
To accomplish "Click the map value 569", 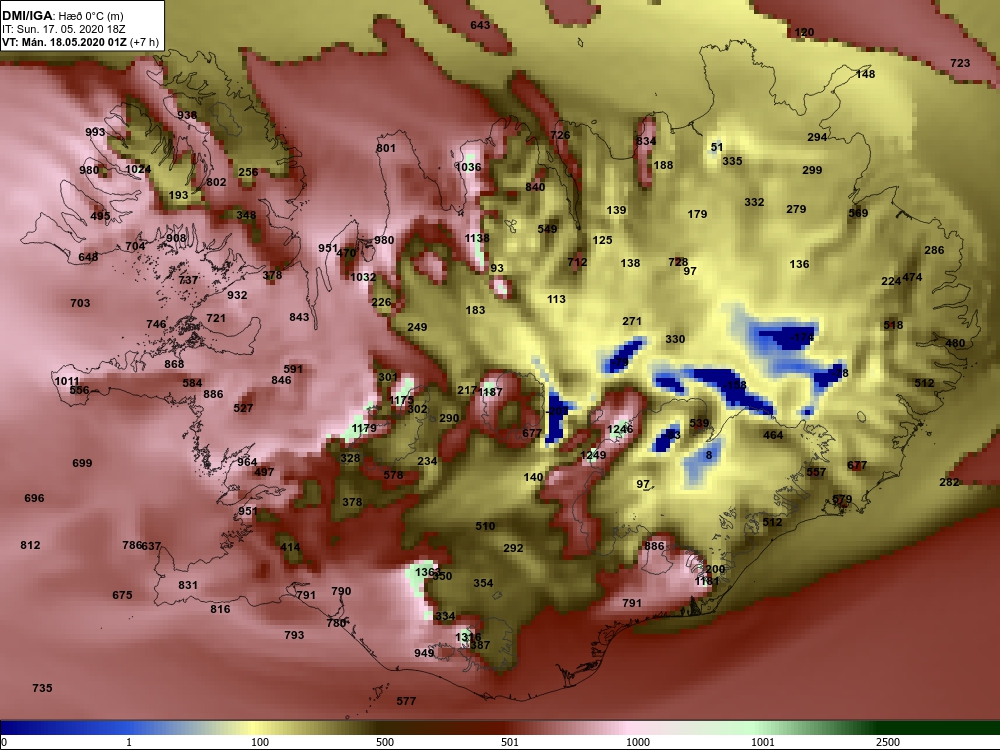I will [x=858, y=213].
